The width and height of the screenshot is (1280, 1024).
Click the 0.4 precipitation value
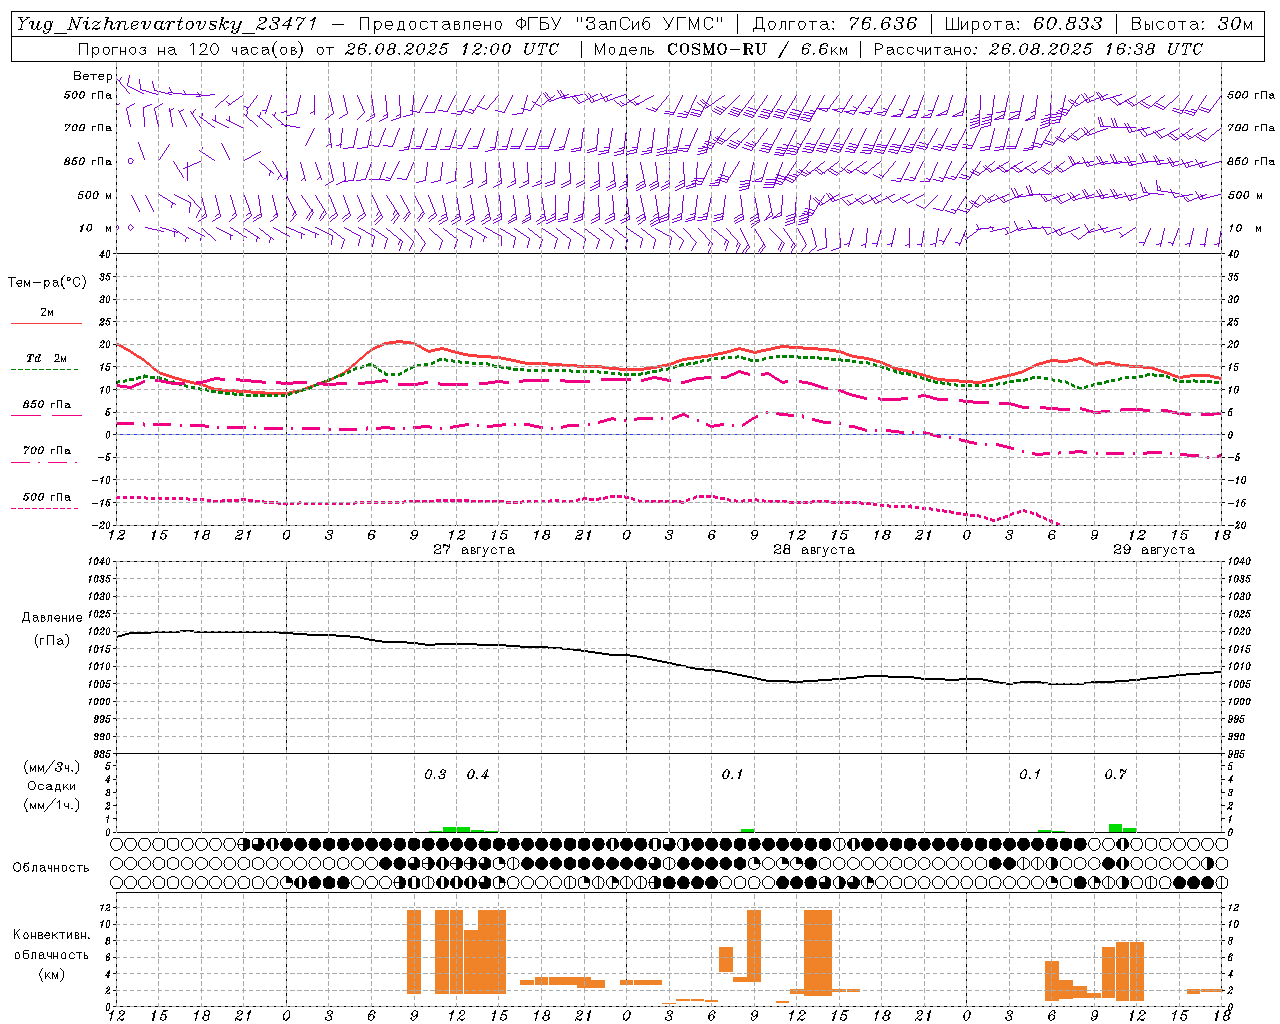[478, 775]
